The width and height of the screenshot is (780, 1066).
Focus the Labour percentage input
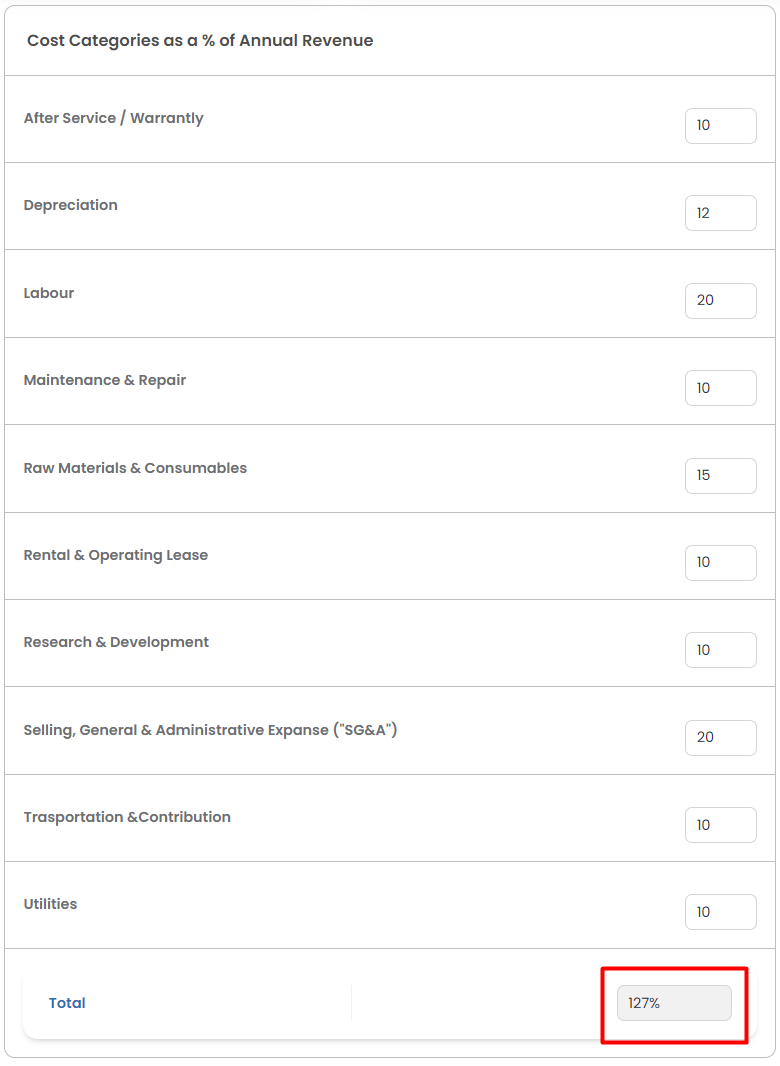(720, 301)
